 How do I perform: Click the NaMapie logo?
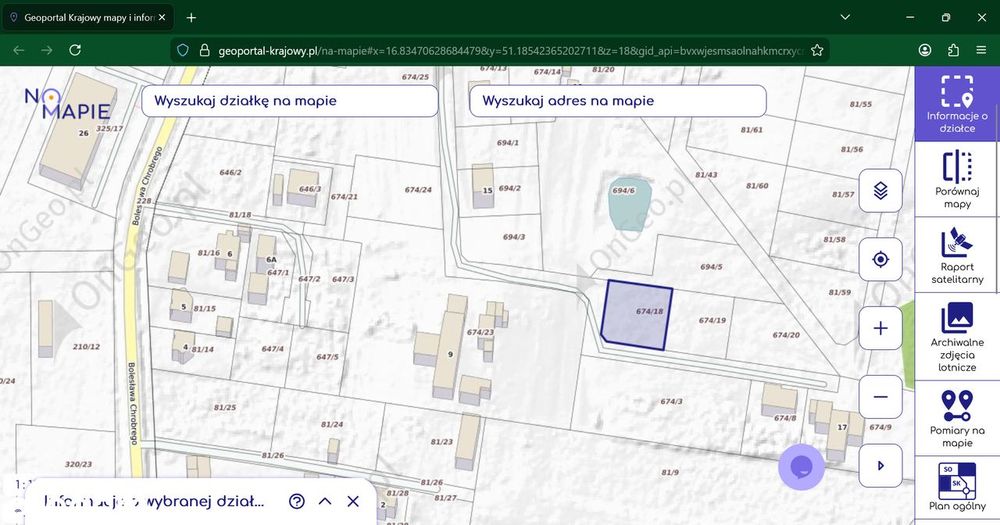pyautogui.click(x=67, y=103)
